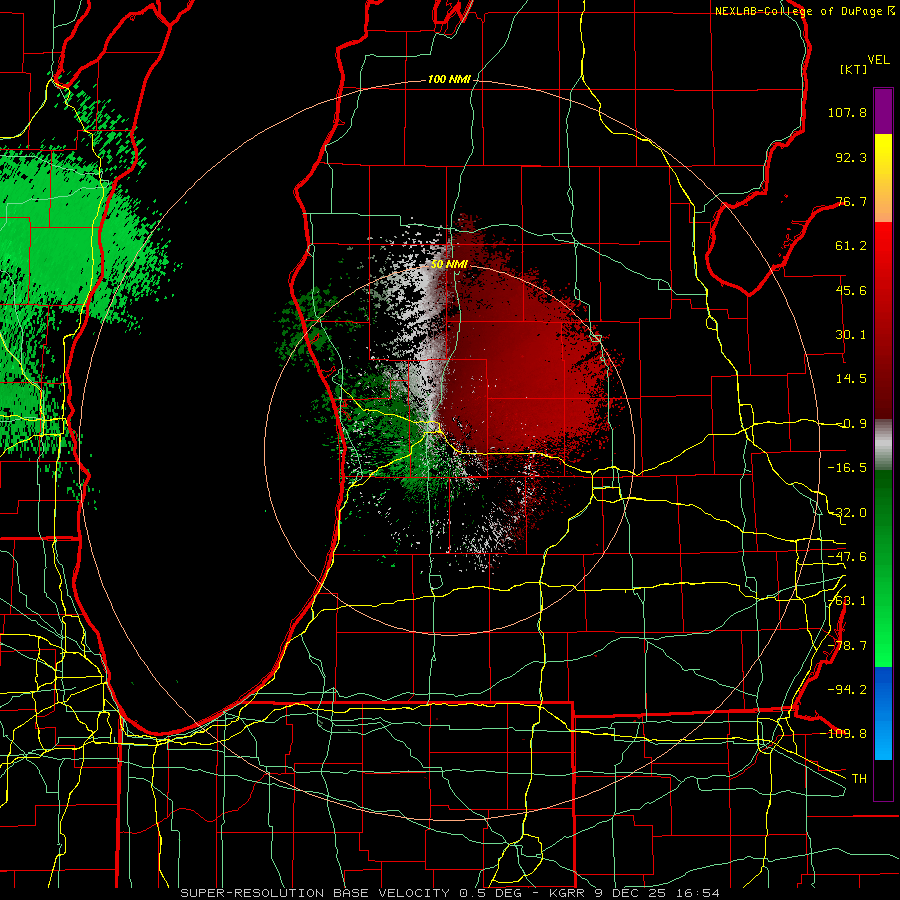The image size is (900, 900).
Task: Click the -63.1 scale value
Action: 847,601
